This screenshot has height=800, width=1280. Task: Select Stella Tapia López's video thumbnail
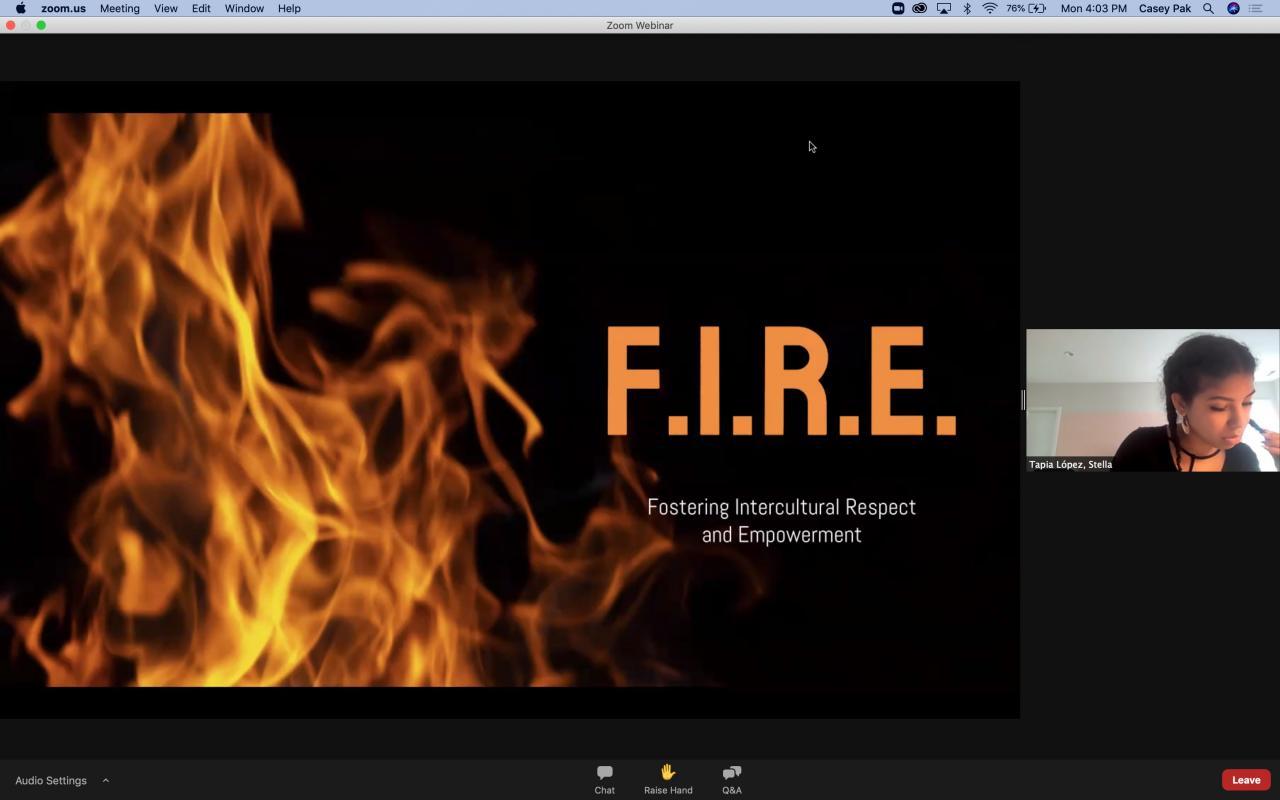pos(1152,400)
